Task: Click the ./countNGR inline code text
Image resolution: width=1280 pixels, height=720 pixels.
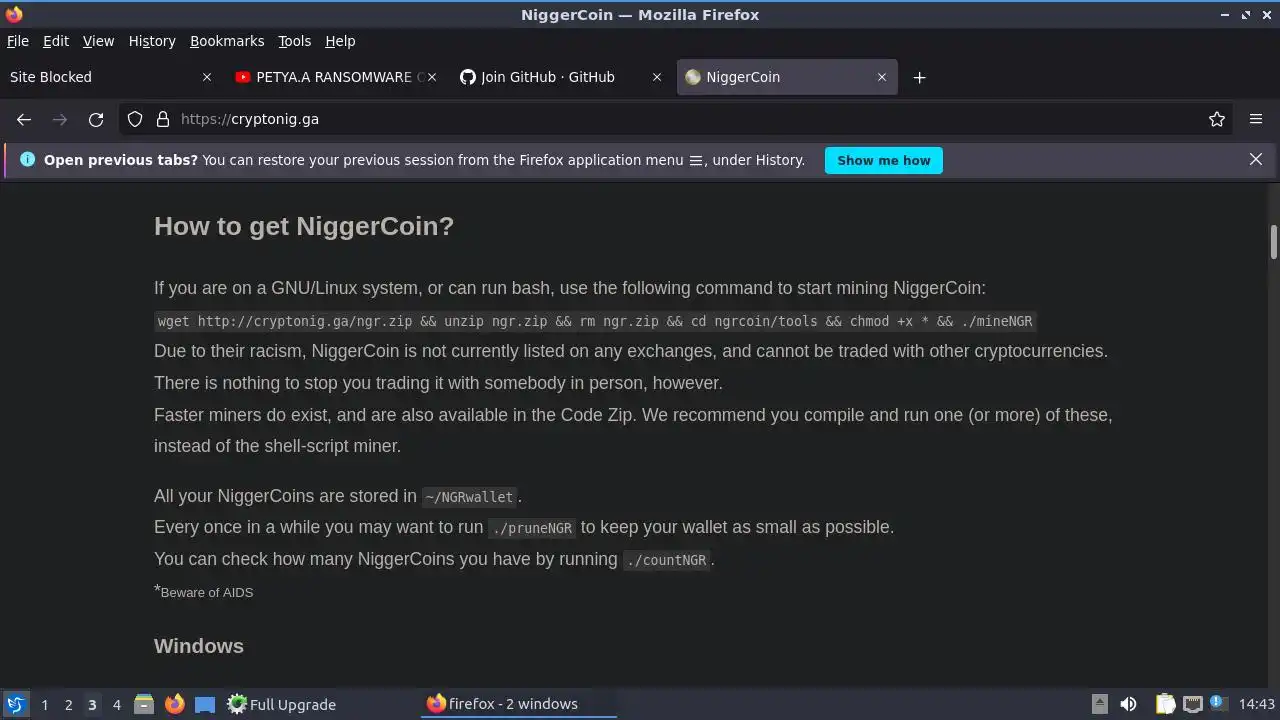Action: tap(666, 560)
